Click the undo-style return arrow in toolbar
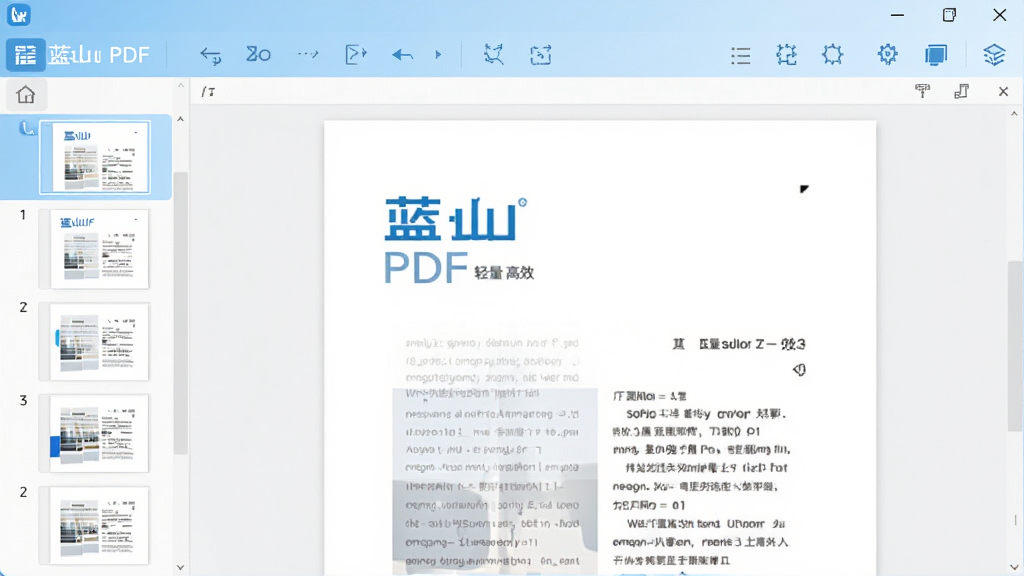The width and height of the screenshot is (1024, 576). click(x=210, y=56)
